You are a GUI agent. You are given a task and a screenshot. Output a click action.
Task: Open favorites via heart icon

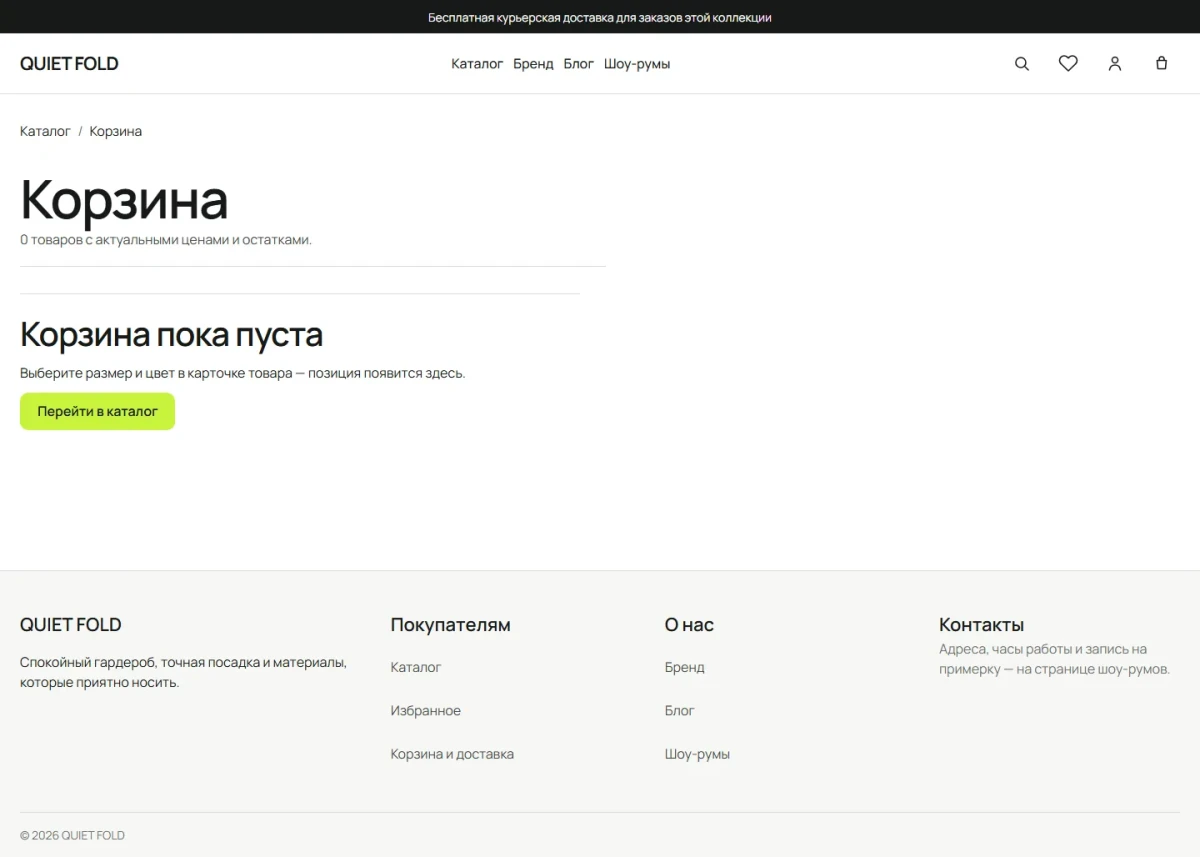pos(1068,64)
